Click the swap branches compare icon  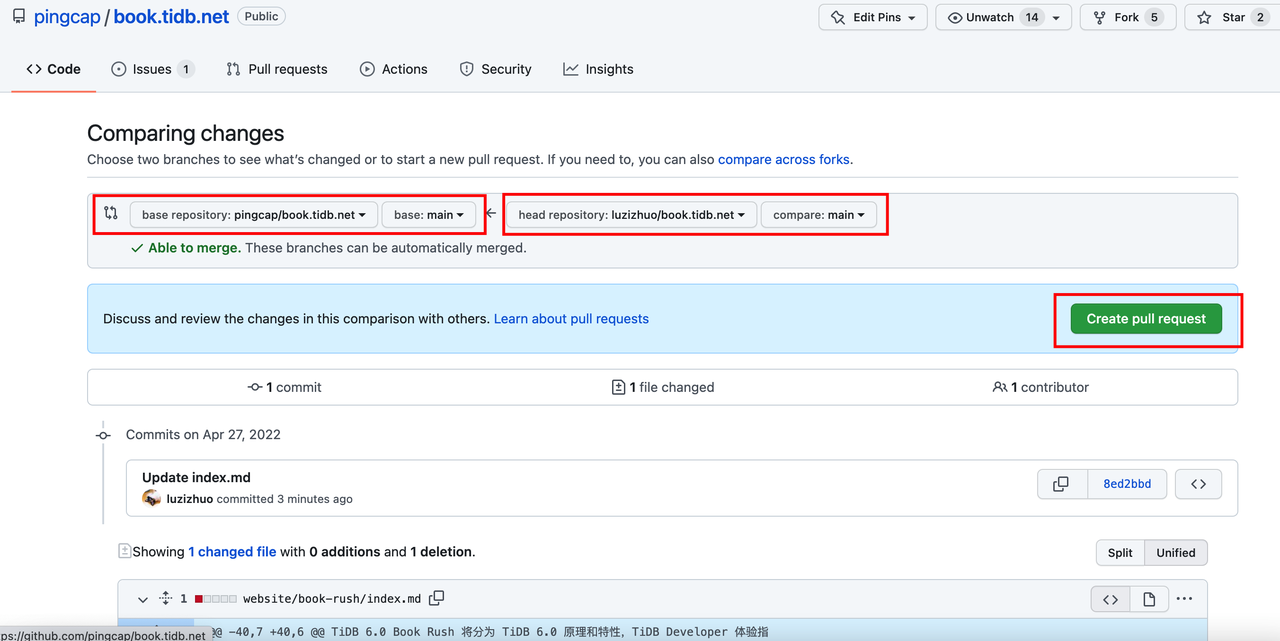(111, 213)
